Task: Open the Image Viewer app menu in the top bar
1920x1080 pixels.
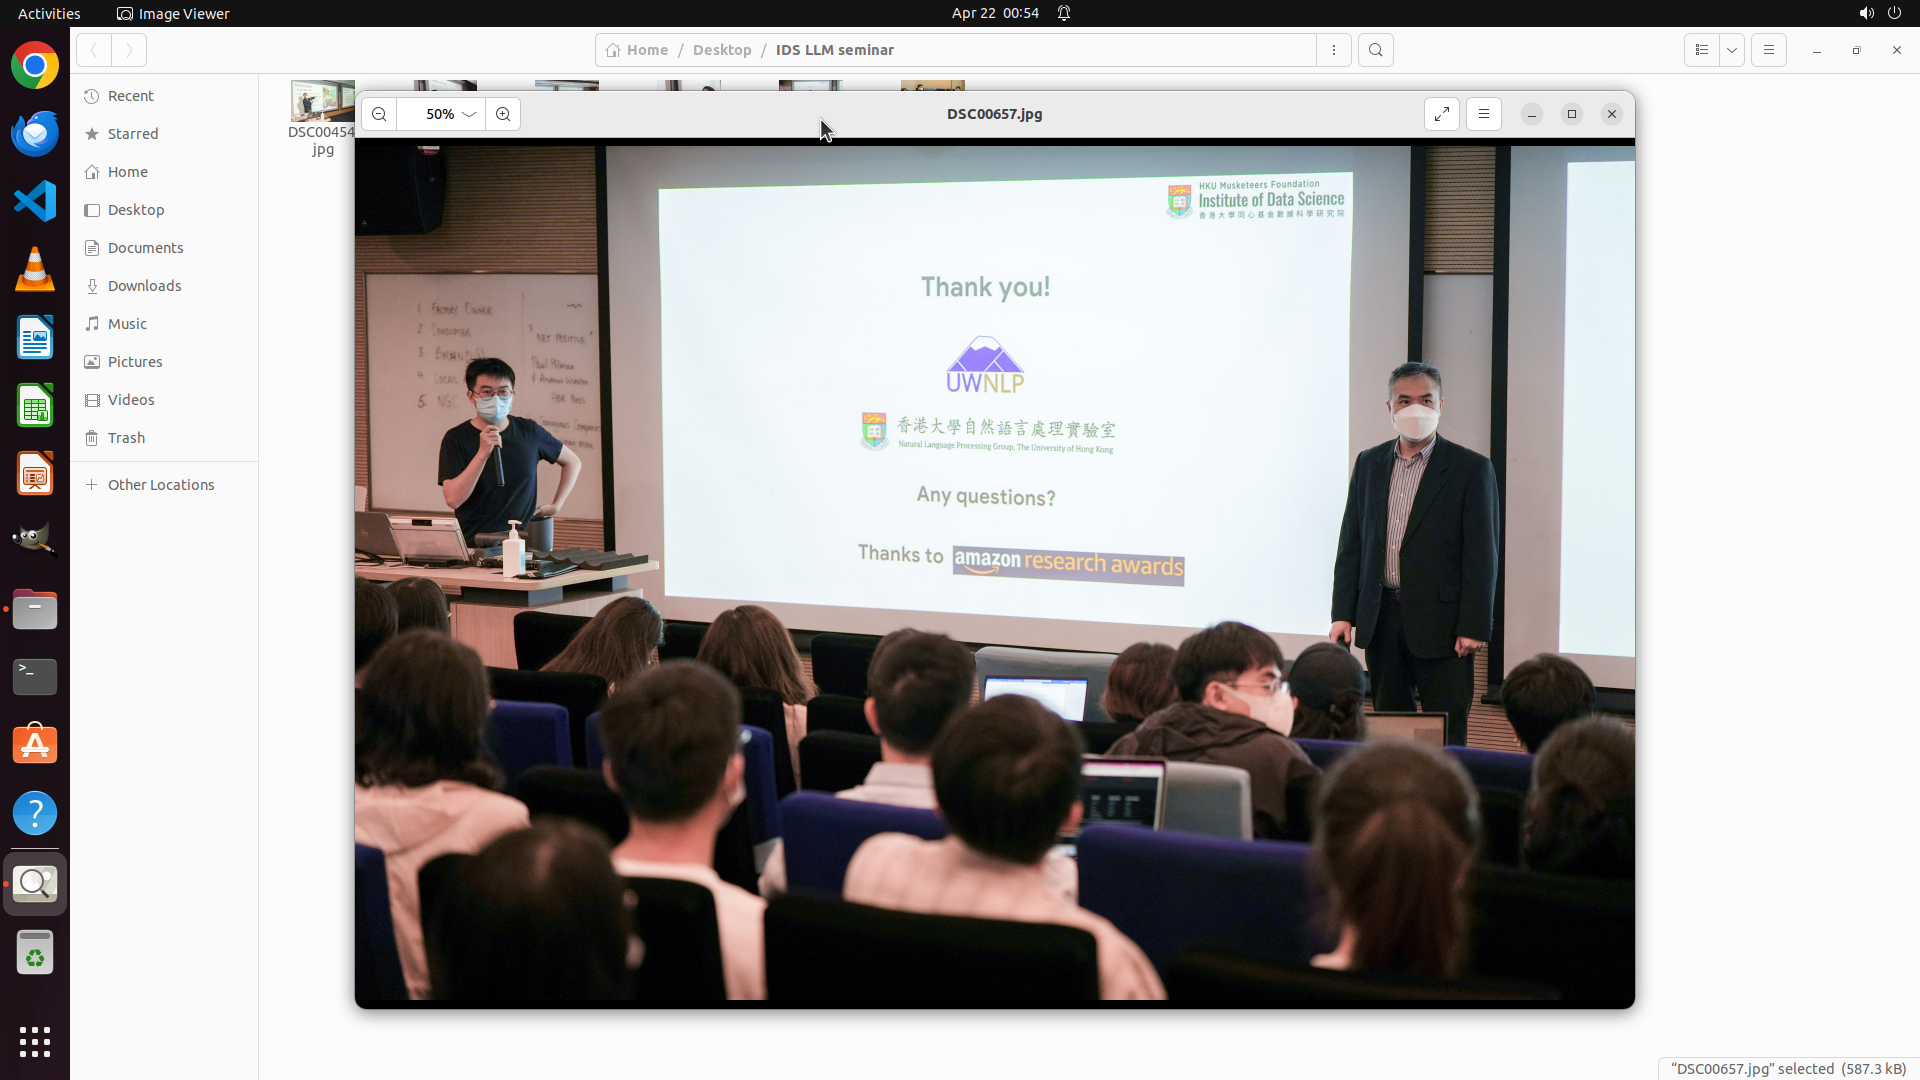Action: pos(173,13)
